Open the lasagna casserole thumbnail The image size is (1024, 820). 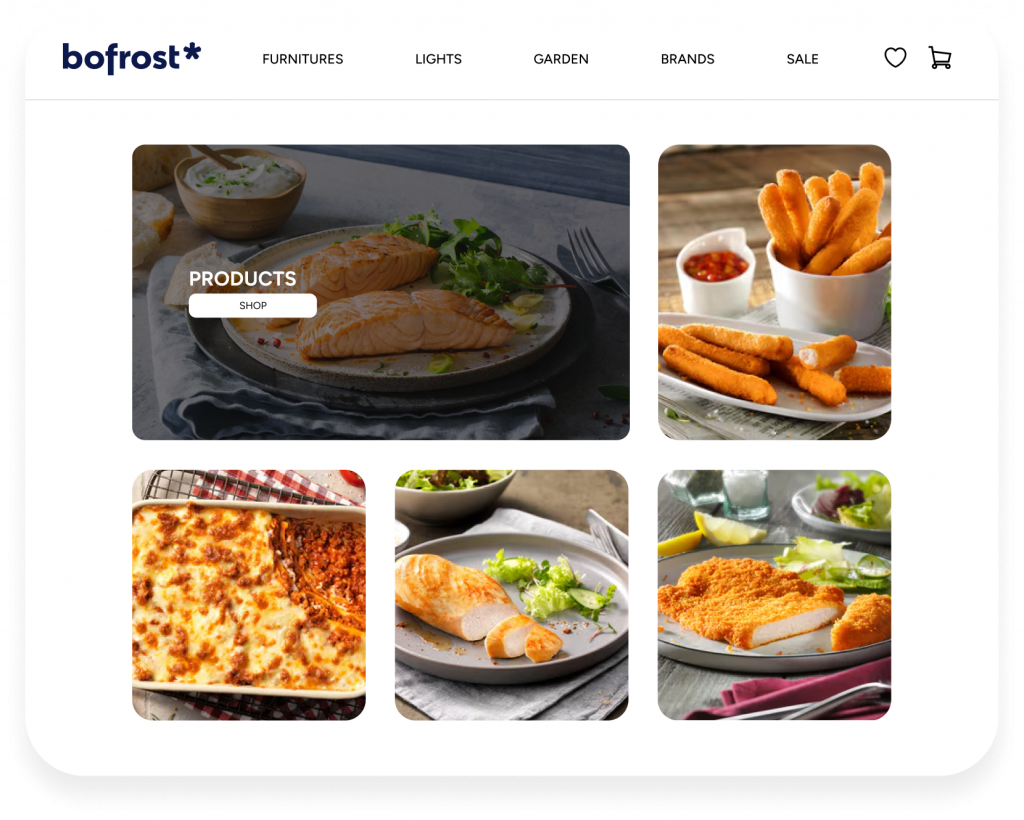[x=249, y=595]
